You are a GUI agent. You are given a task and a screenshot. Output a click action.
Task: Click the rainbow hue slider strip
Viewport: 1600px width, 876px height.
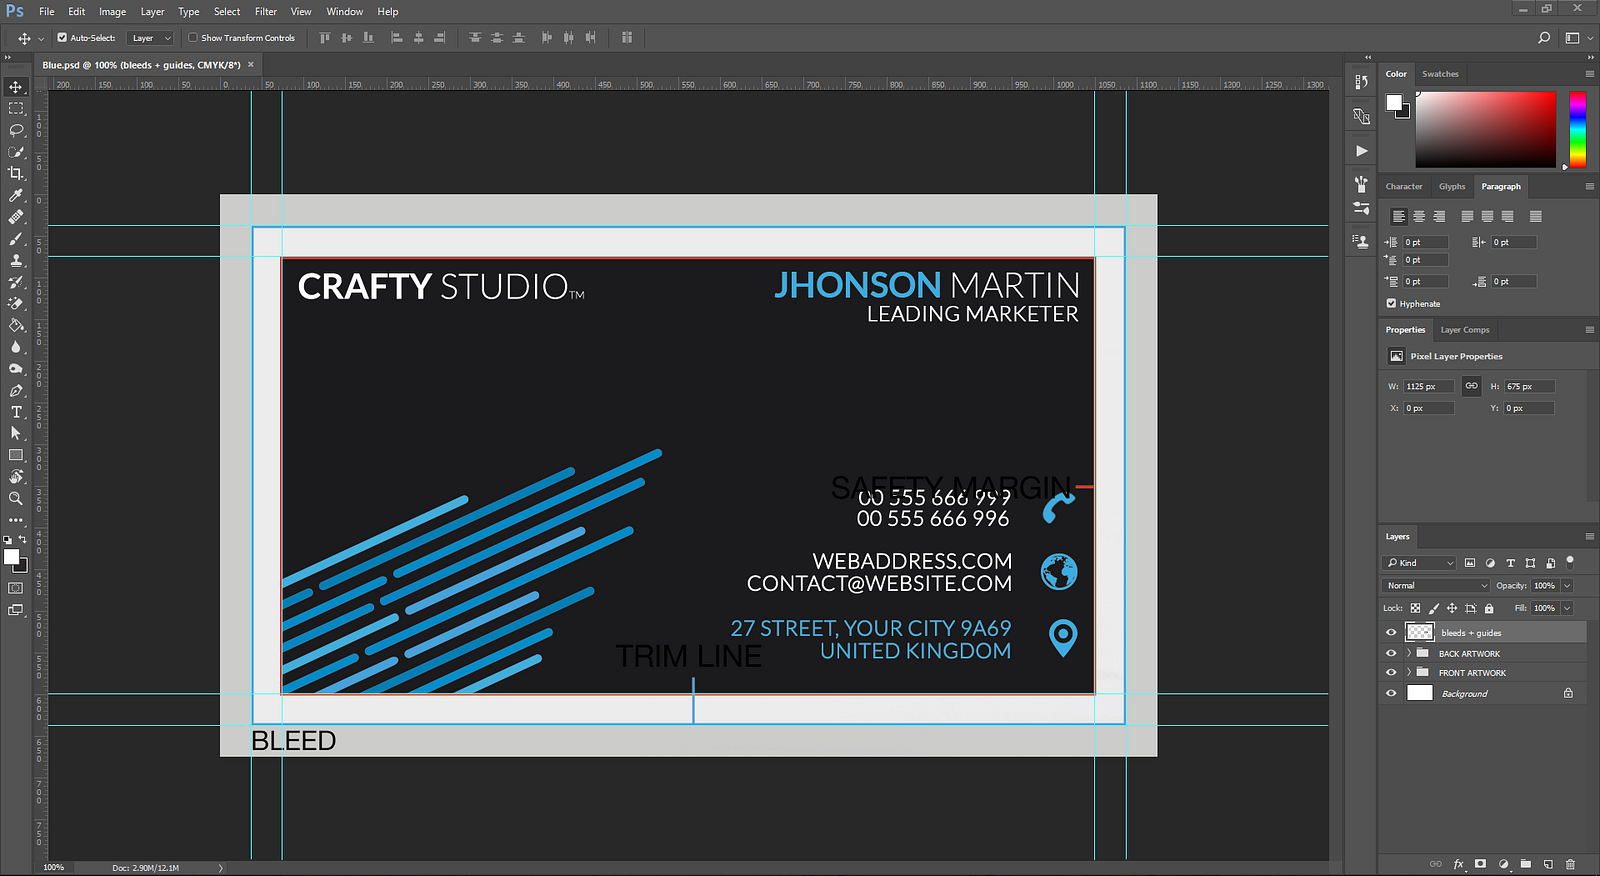[1577, 129]
